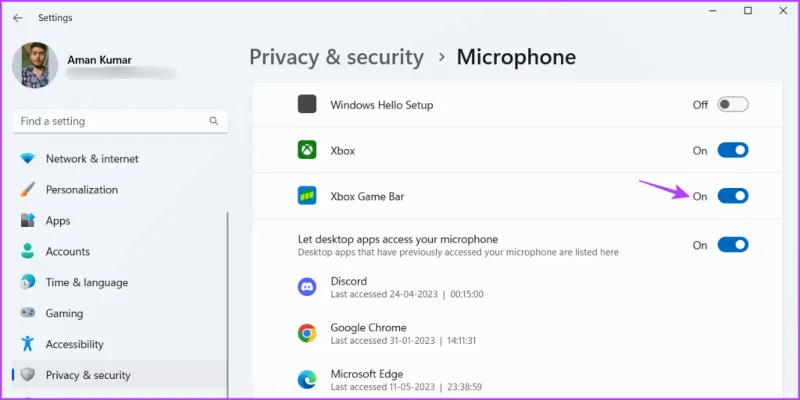Click the Time & language globe icon
This screenshot has width=800, height=400.
tap(28, 282)
